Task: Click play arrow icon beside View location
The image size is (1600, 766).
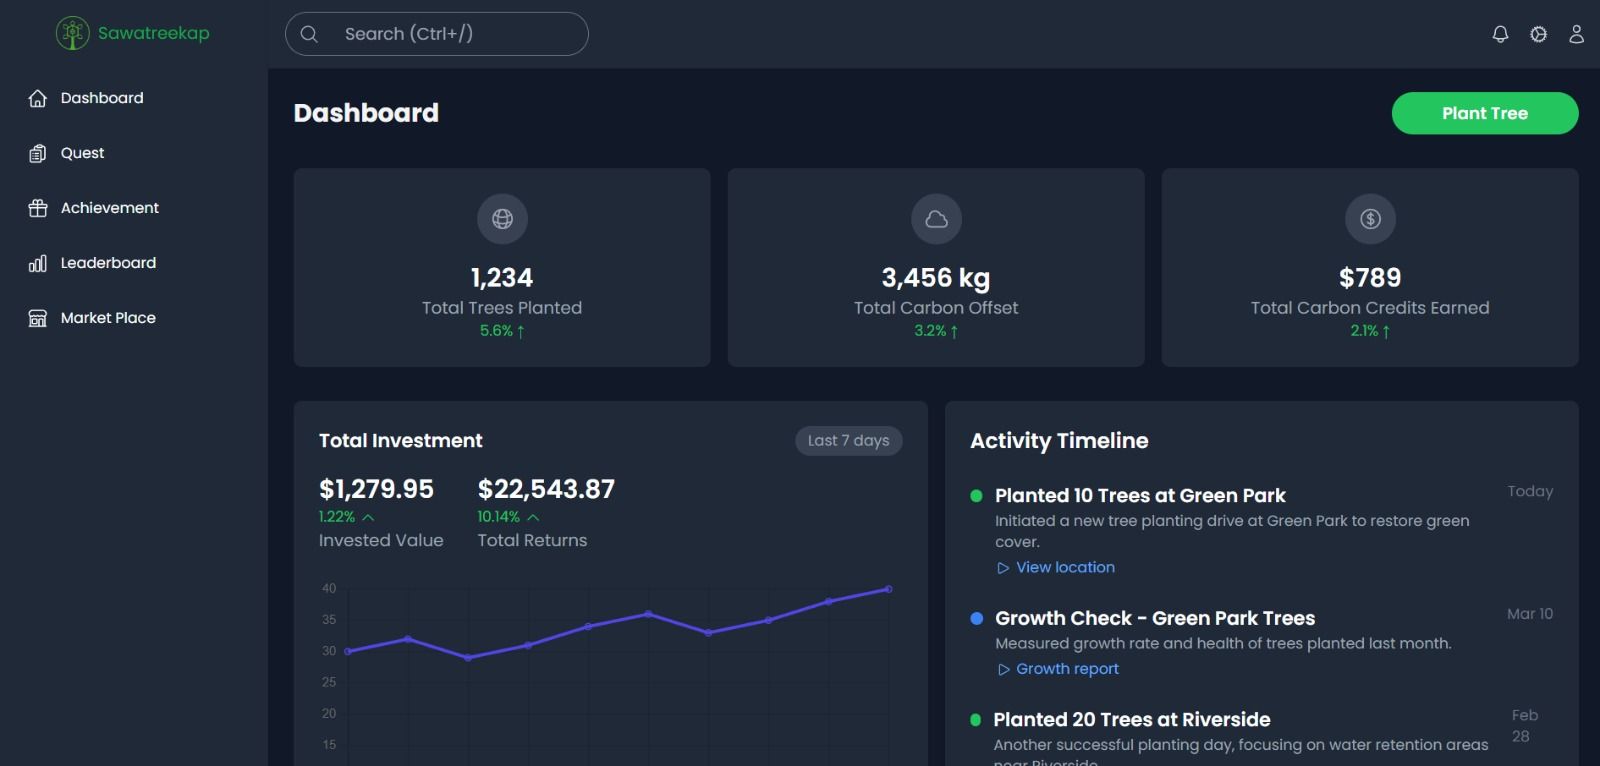Action: [x=1003, y=568]
